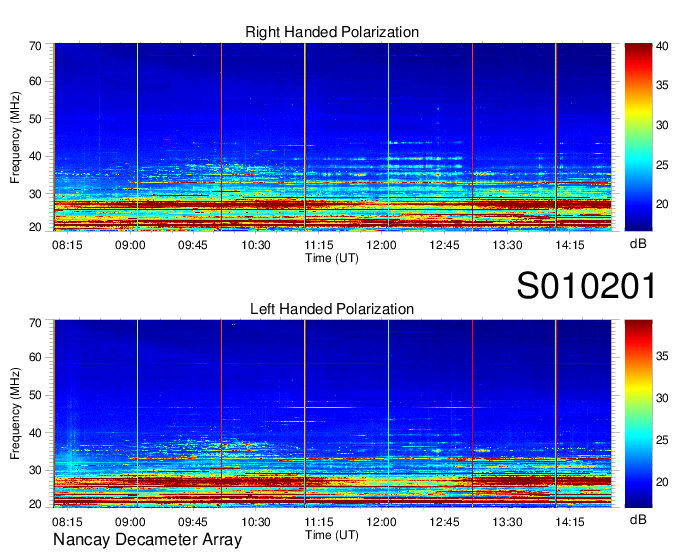Click 12:45 time tick on Right Handed plot
Viewport: 680px width, 552px height.
pos(444,245)
